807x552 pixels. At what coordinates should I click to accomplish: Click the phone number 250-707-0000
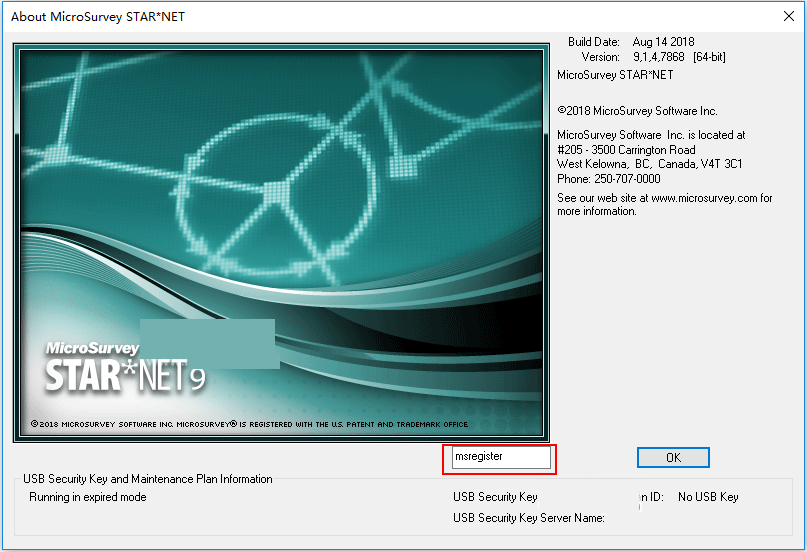627,179
